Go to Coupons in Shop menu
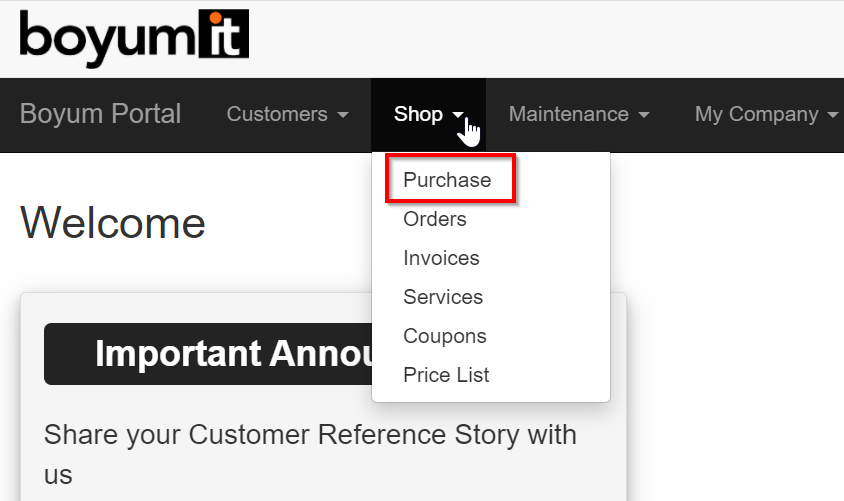The height and width of the screenshot is (501, 844). (x=445, y=336)
